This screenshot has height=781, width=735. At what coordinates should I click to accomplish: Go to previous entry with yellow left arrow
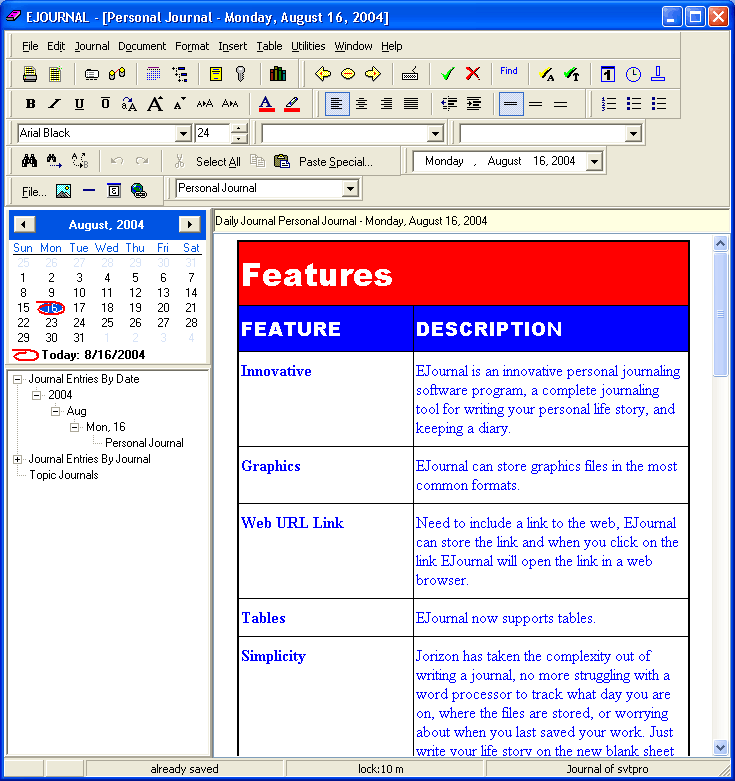pyautogui.click(x=323, y=74)
